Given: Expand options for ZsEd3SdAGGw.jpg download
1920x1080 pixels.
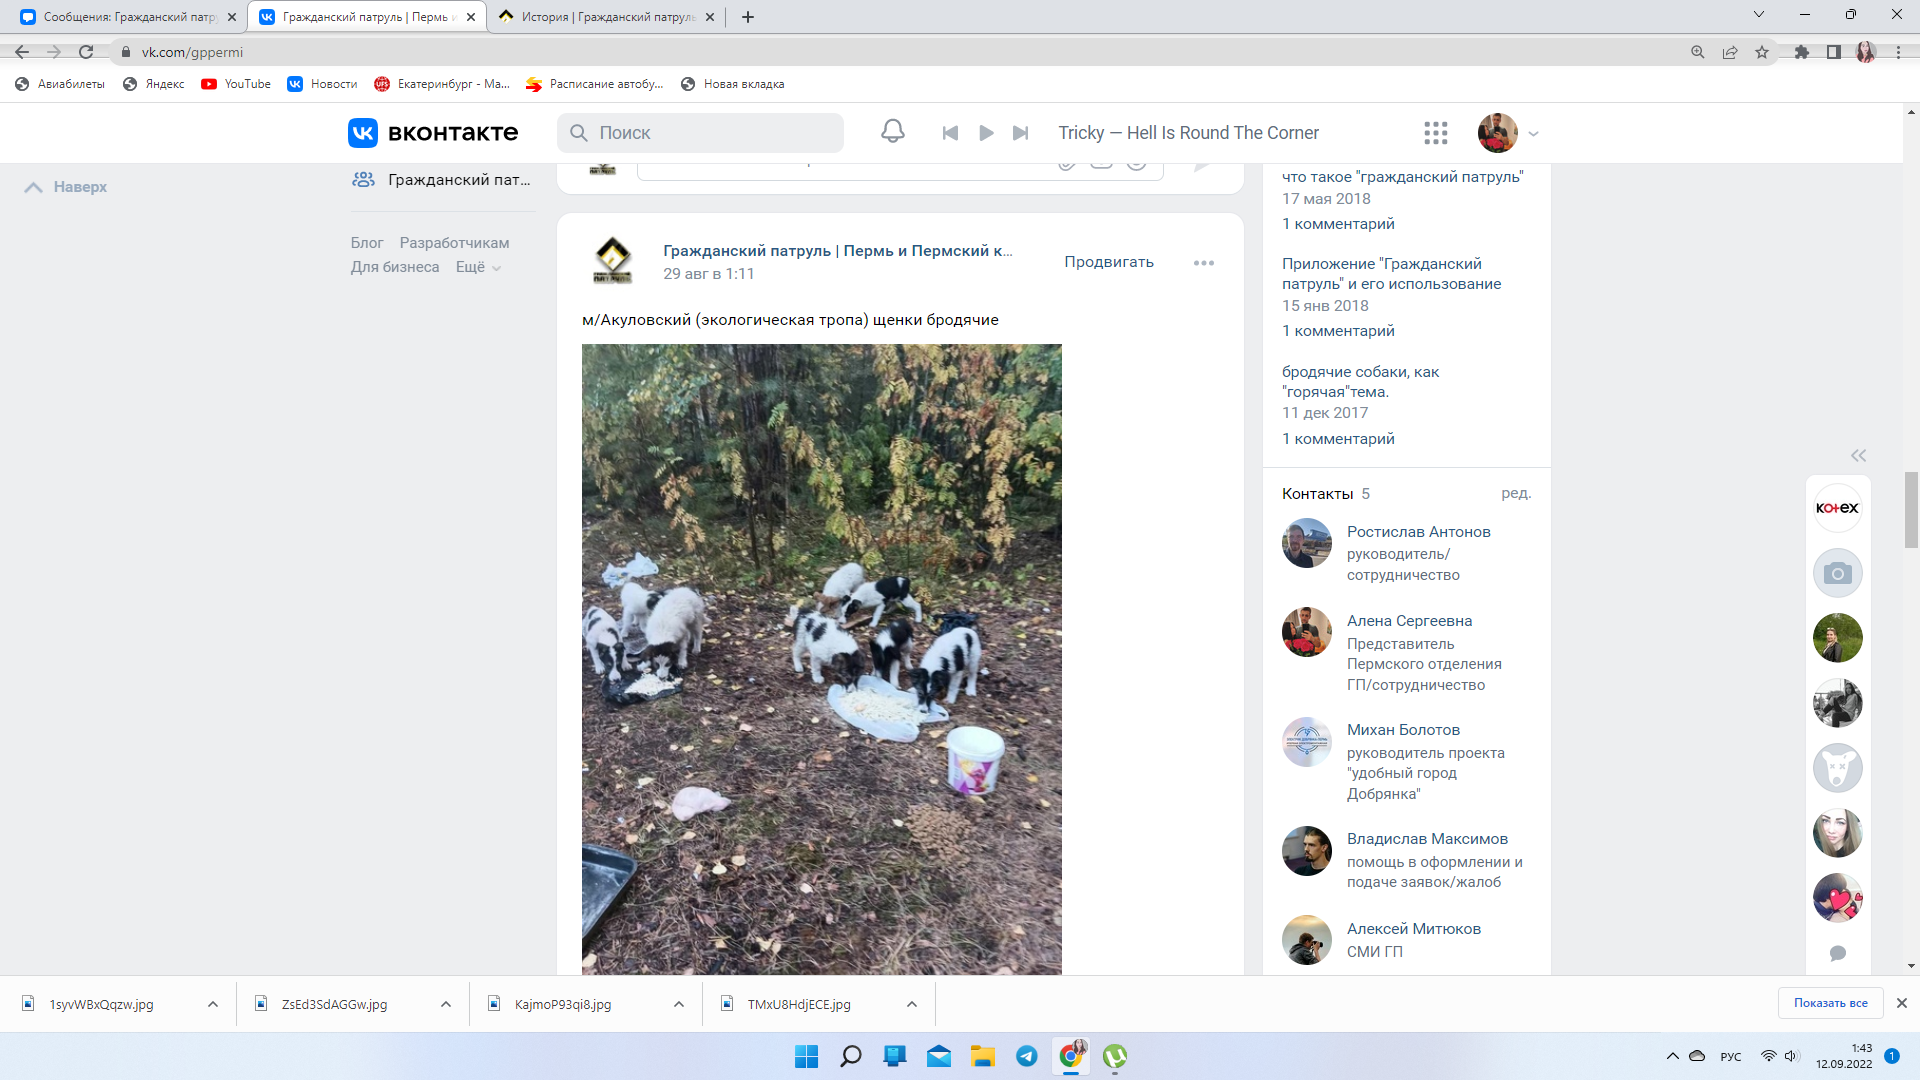Looking at the screenshot, I should tap(446, 1004).
